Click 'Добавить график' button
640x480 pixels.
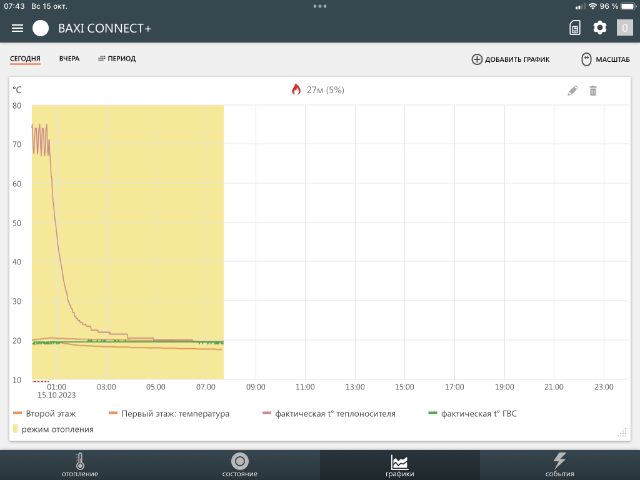tap(510, 60)
